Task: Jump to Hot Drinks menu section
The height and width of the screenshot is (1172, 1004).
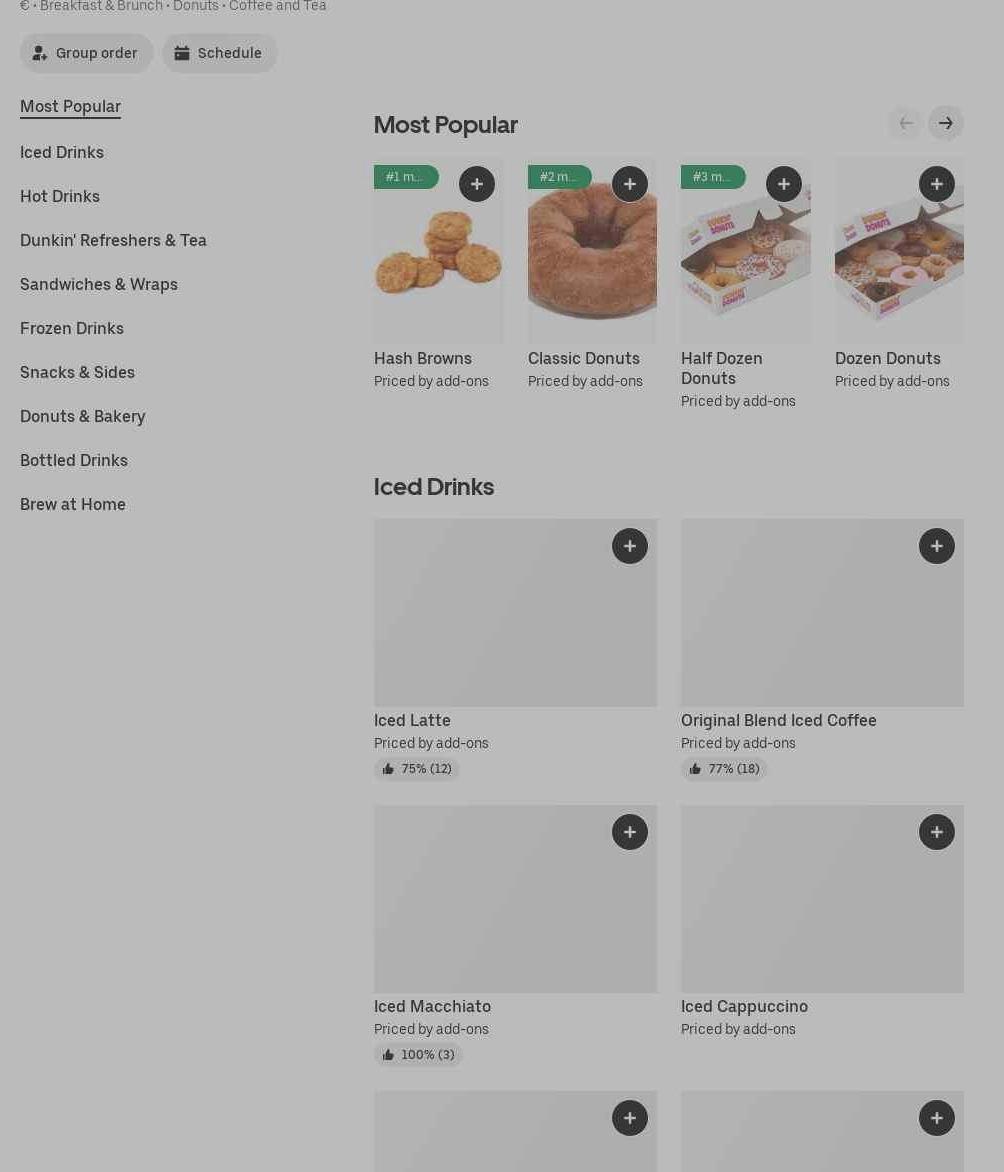Action: pyautogui.click(x=60, y=197)
